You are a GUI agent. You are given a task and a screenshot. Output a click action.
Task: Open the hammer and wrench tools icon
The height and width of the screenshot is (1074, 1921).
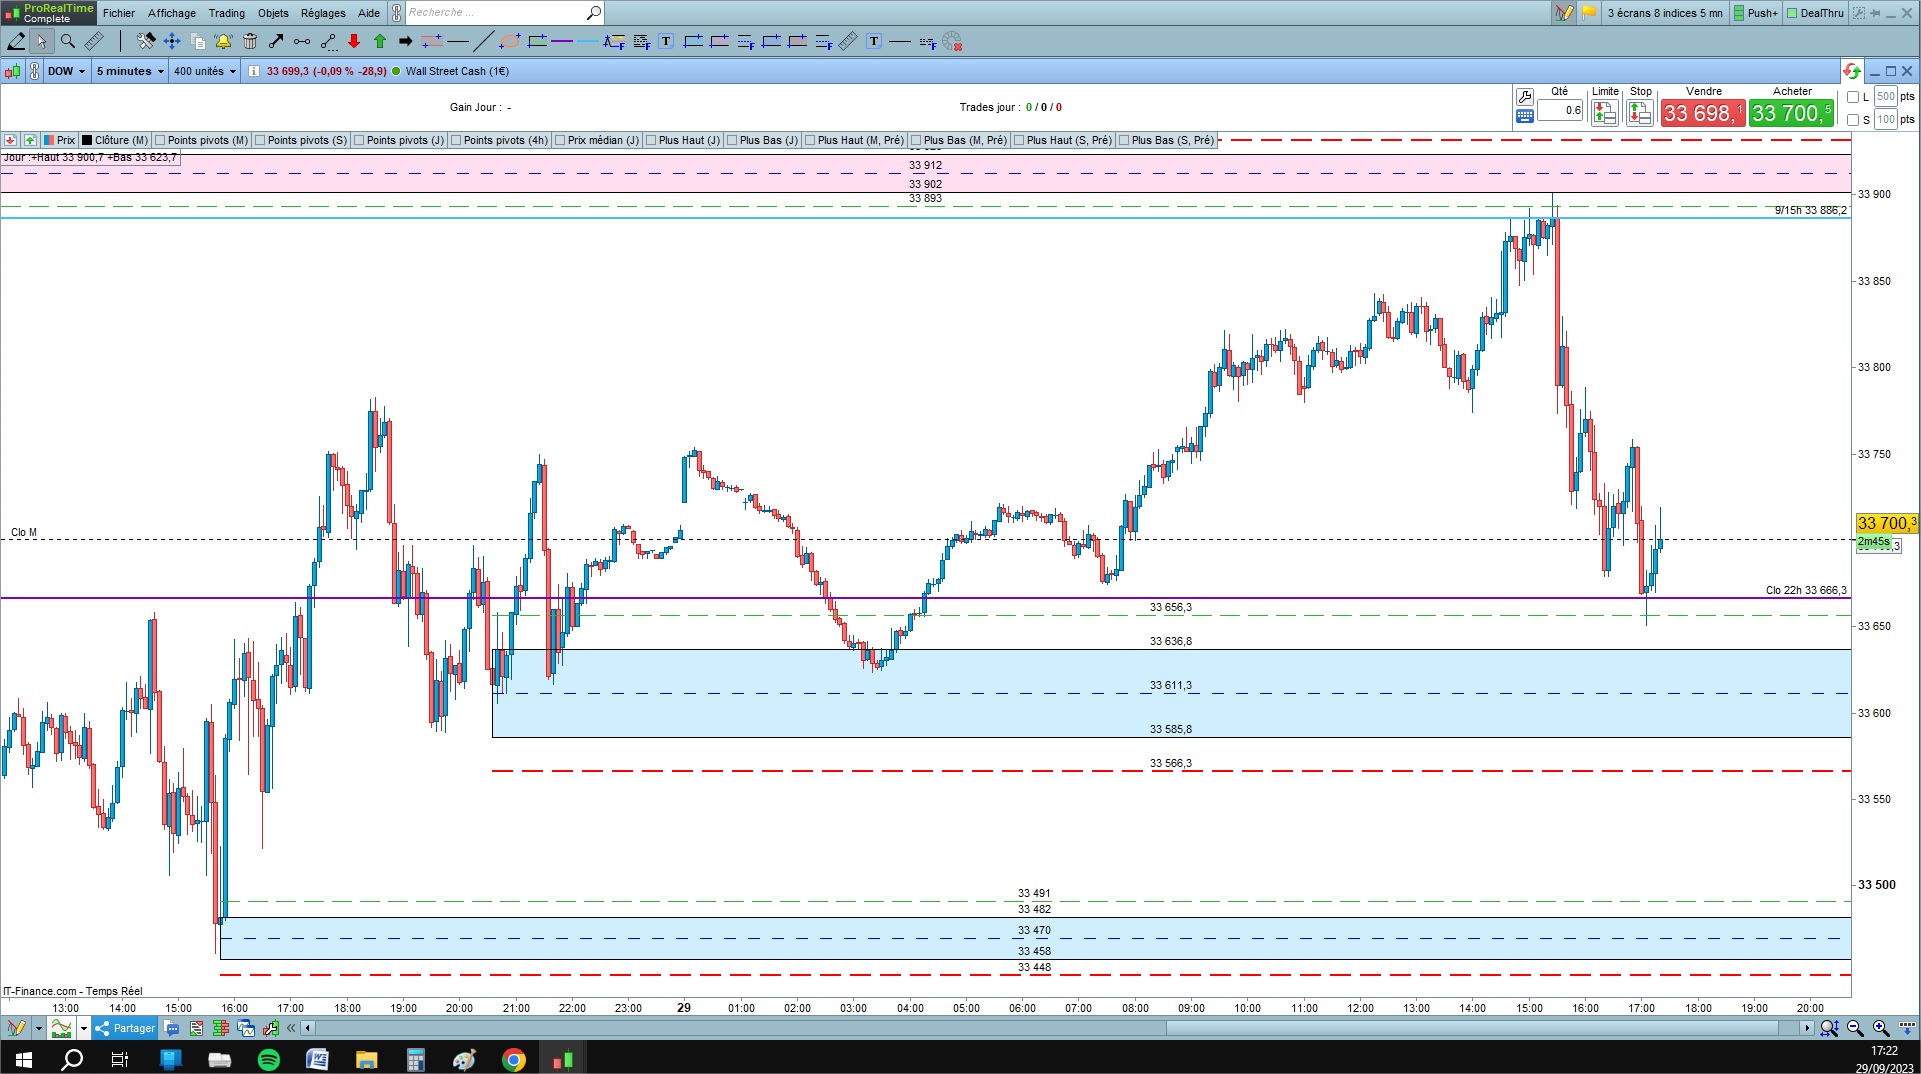[x=146, y=41]
